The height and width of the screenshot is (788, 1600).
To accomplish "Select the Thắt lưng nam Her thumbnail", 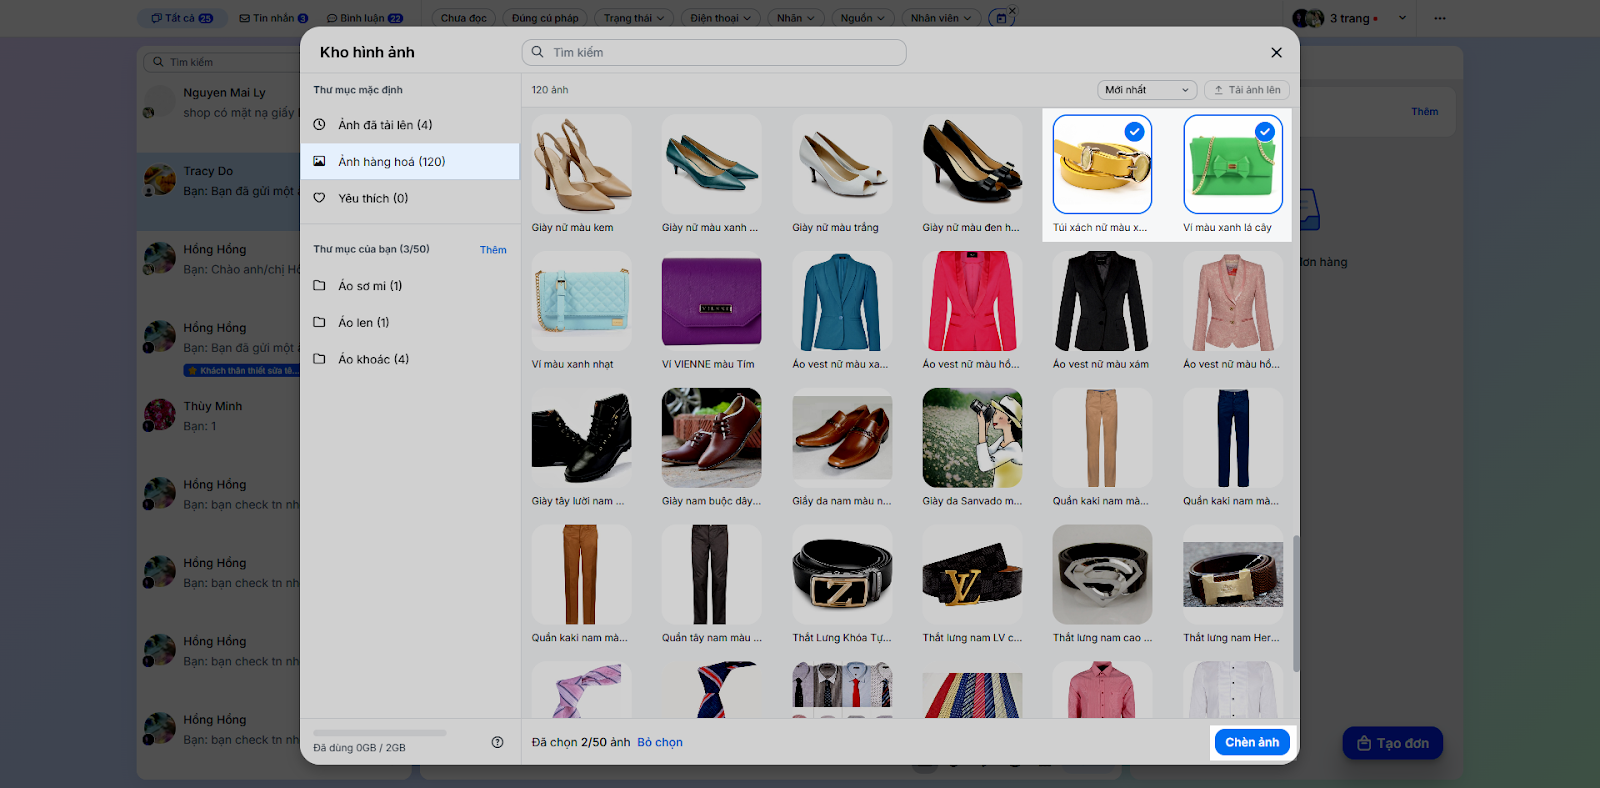I will pyautogui.click(x=1233, y=575).
